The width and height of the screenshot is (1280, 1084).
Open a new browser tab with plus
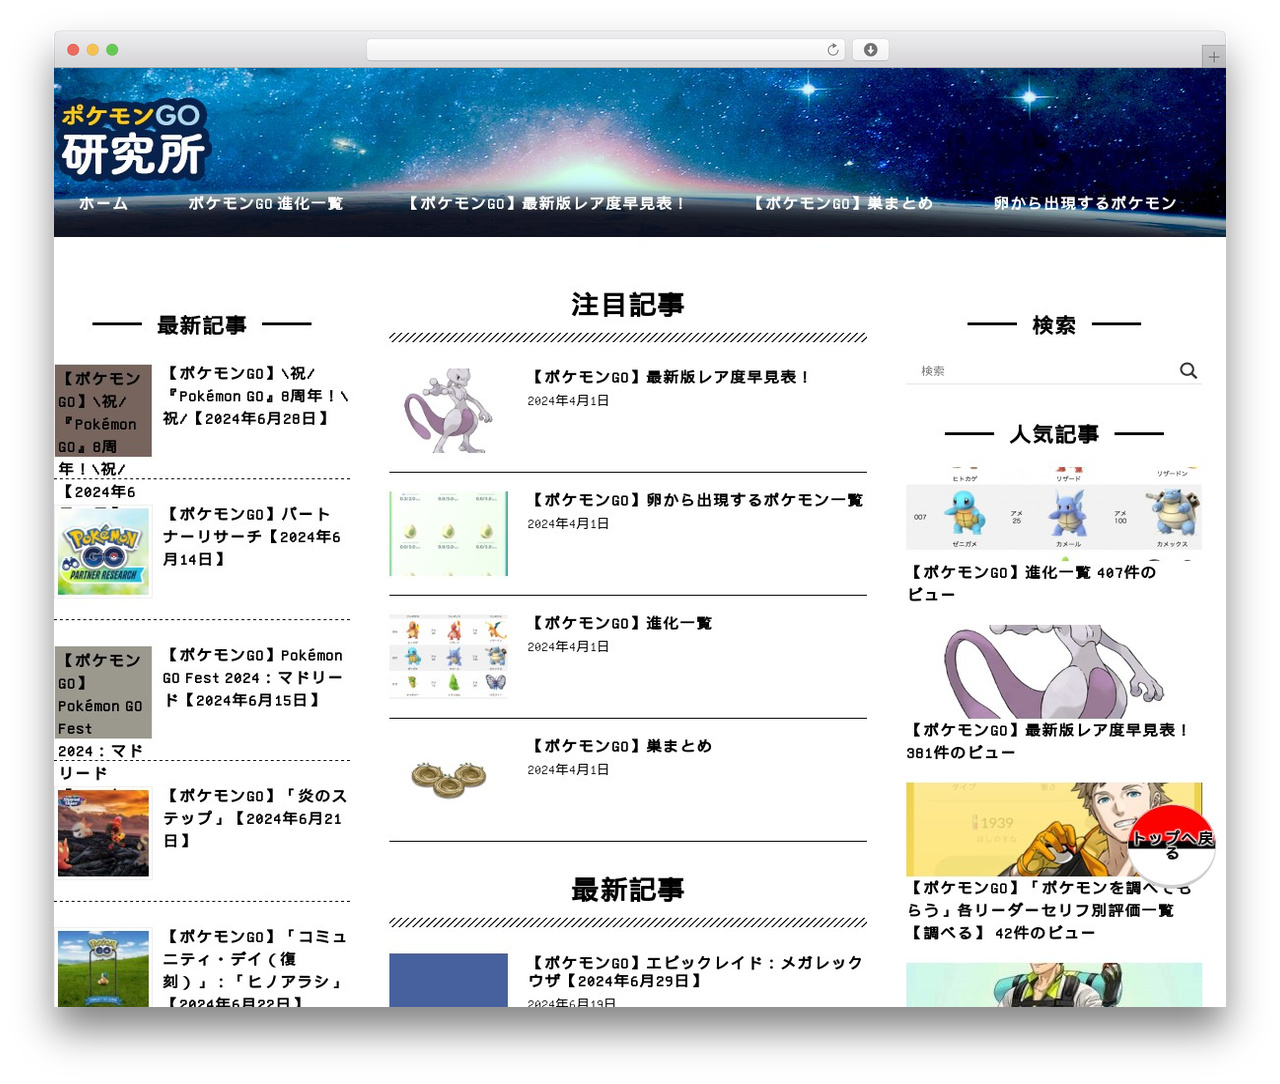pos(1213,57)
